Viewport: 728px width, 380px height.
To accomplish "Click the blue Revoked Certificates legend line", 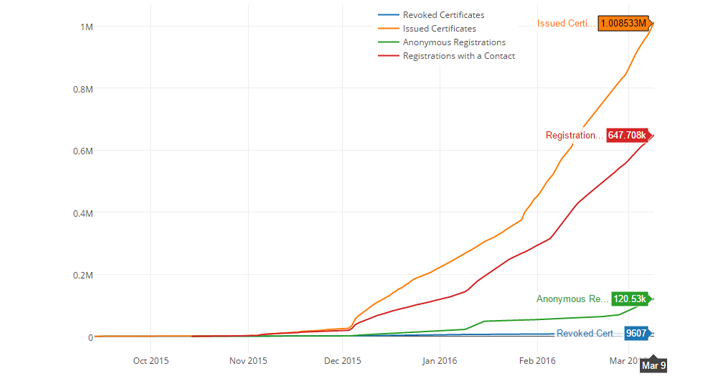I will click(389, 15).
